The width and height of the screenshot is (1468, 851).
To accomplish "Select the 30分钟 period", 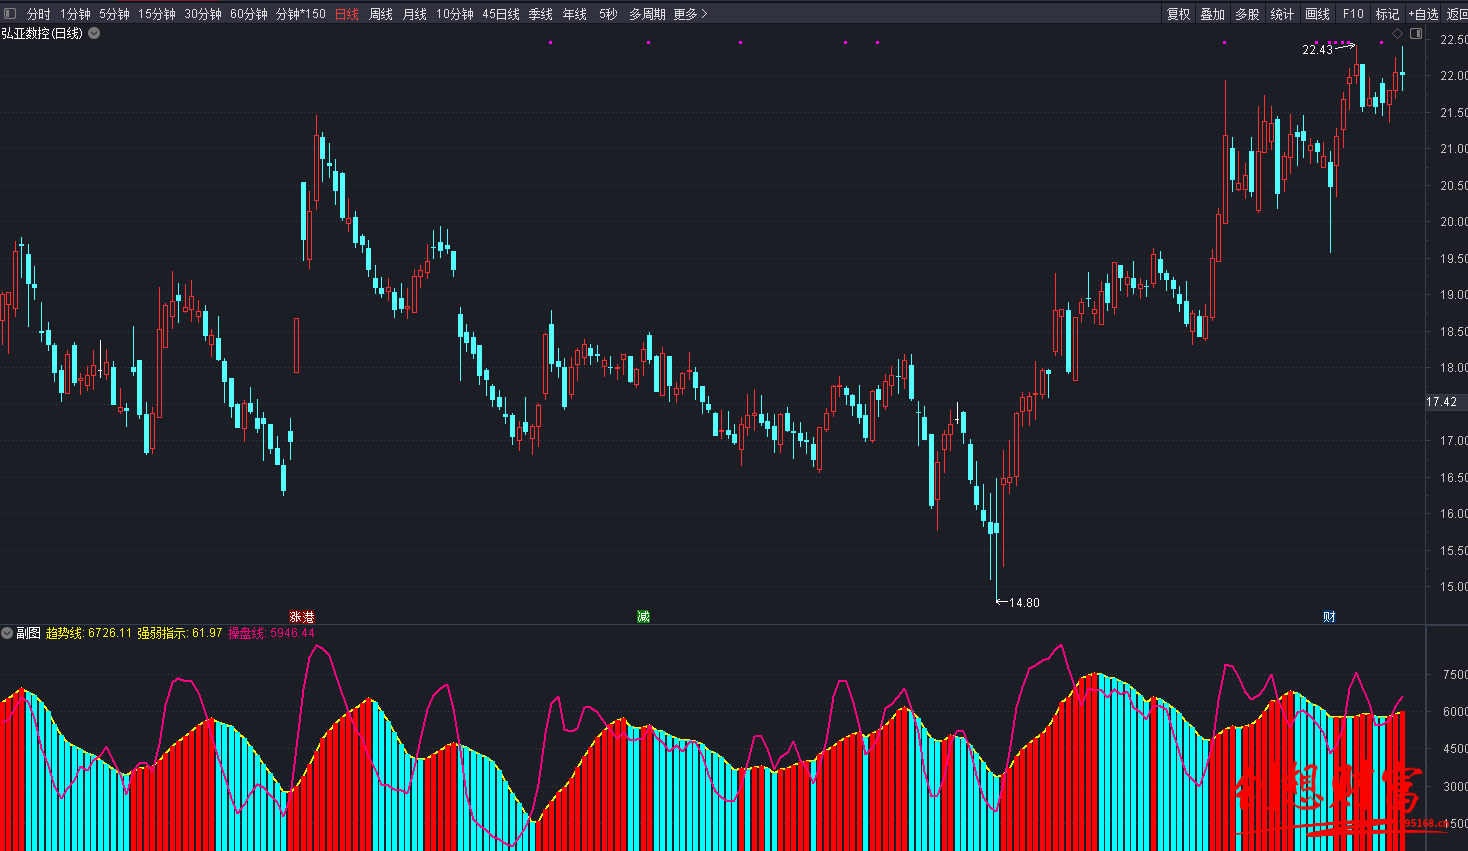I will pos(203,14).
